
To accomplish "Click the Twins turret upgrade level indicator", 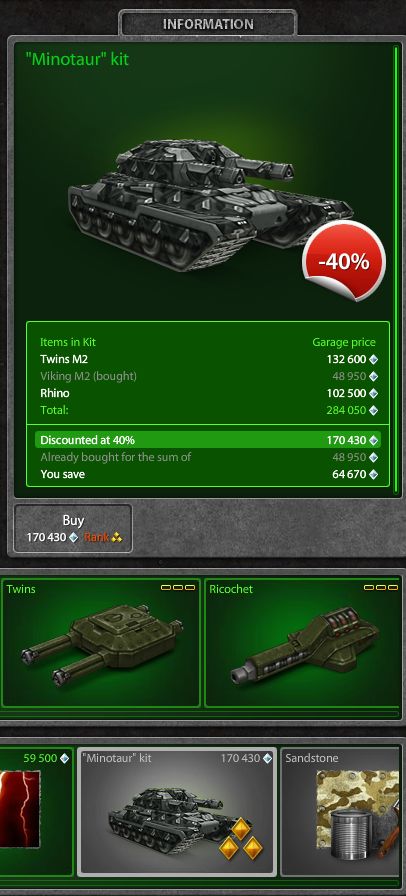I will coord(178,587).
